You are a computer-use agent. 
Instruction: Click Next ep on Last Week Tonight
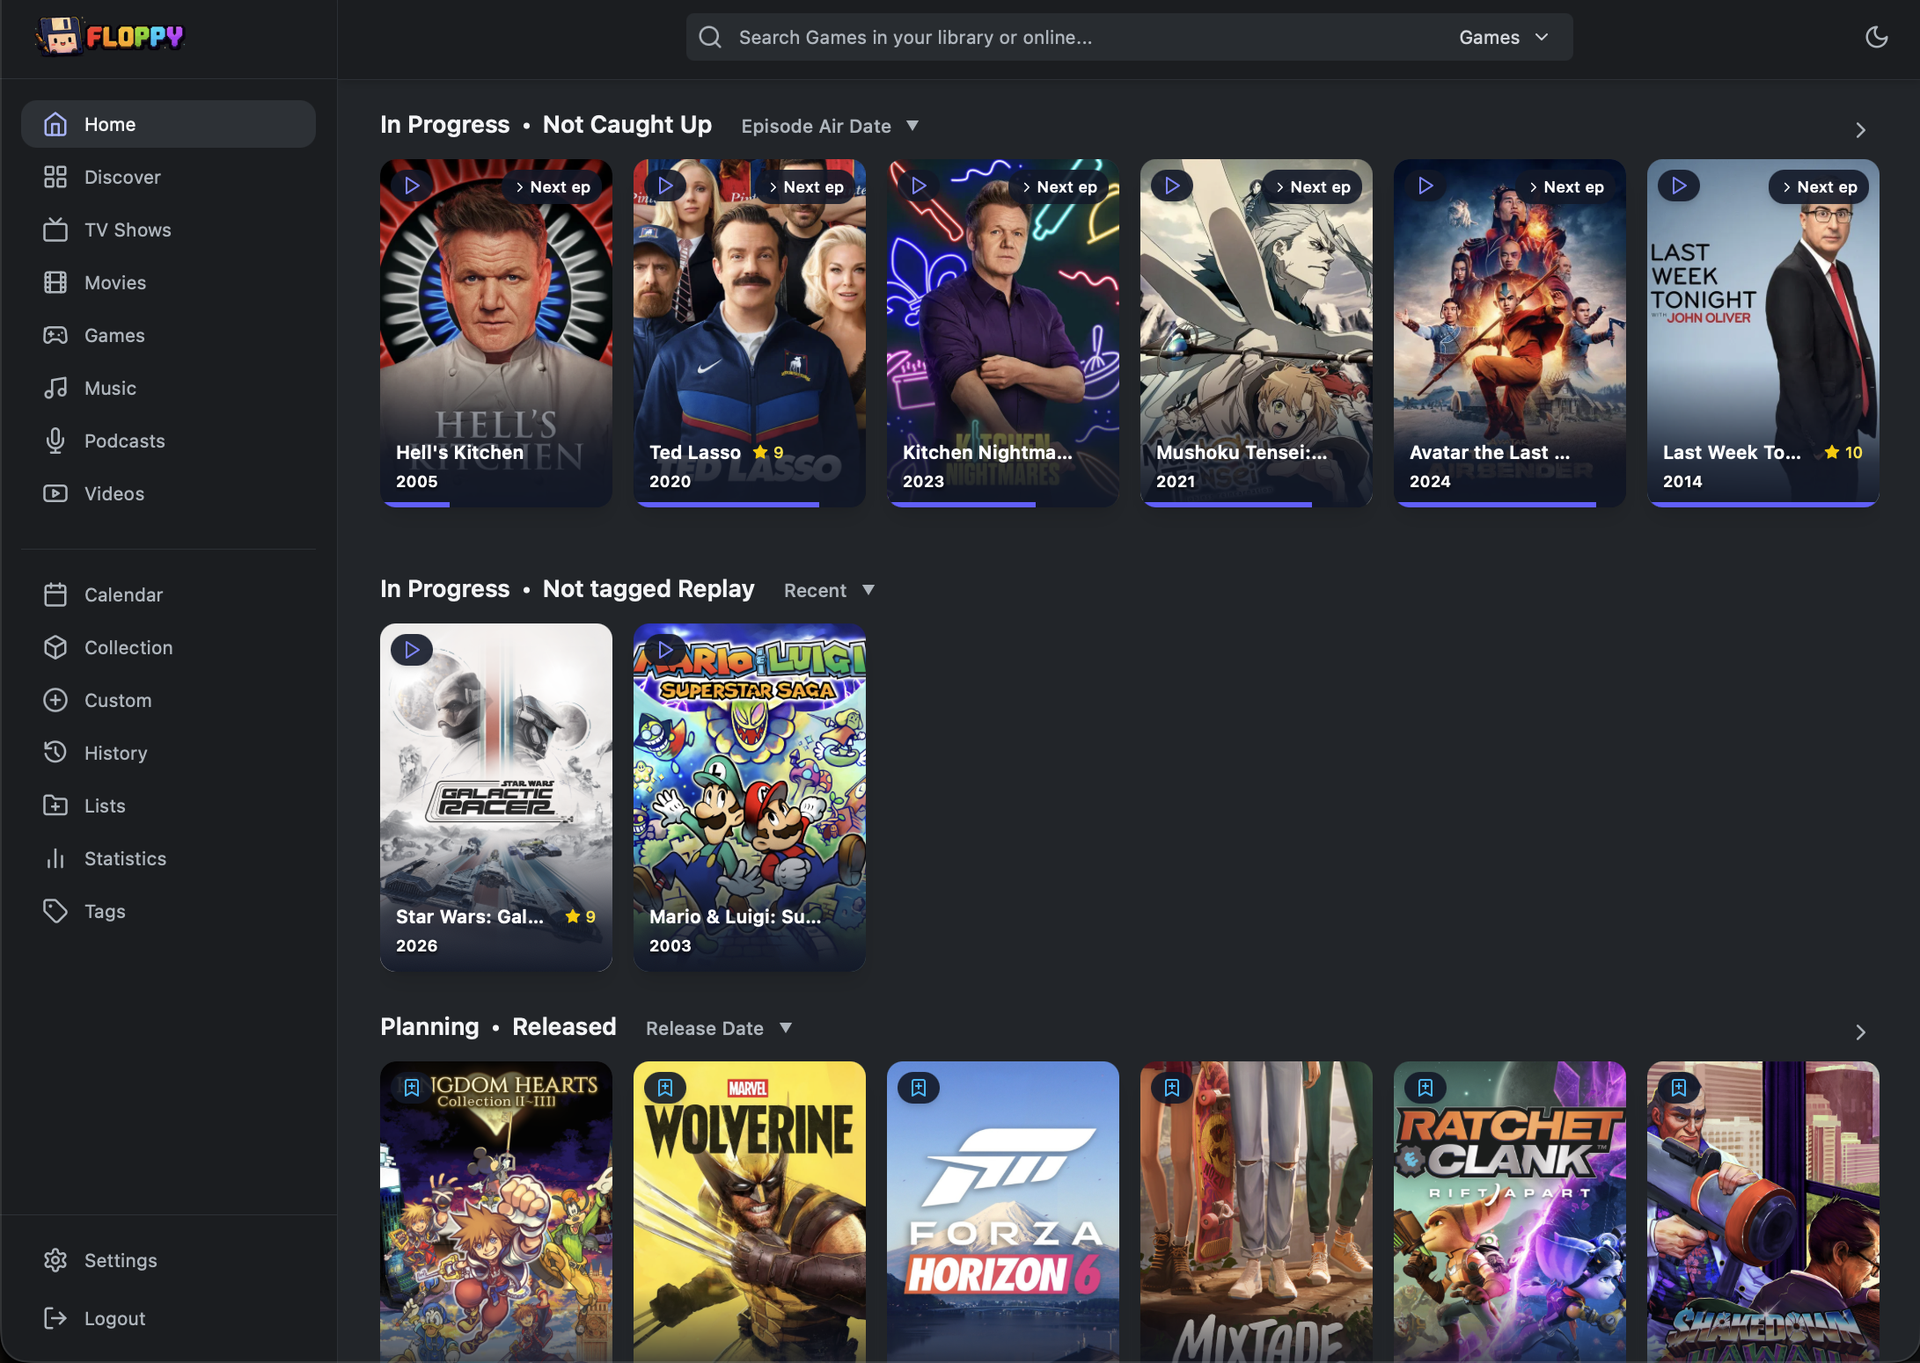pyautogui.click(x=1819, y=187)
